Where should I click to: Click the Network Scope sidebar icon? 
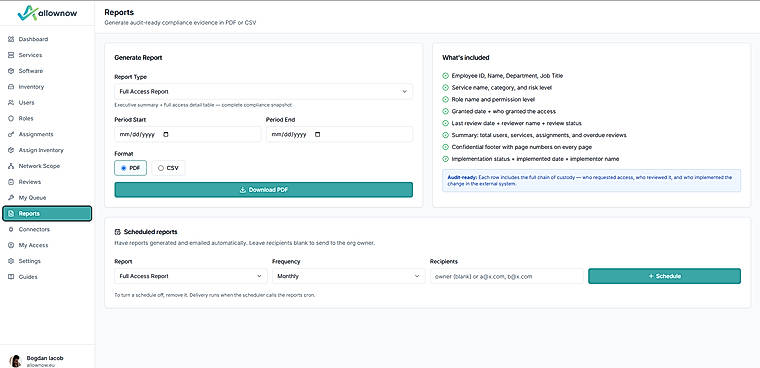click(x=11, y=166)
